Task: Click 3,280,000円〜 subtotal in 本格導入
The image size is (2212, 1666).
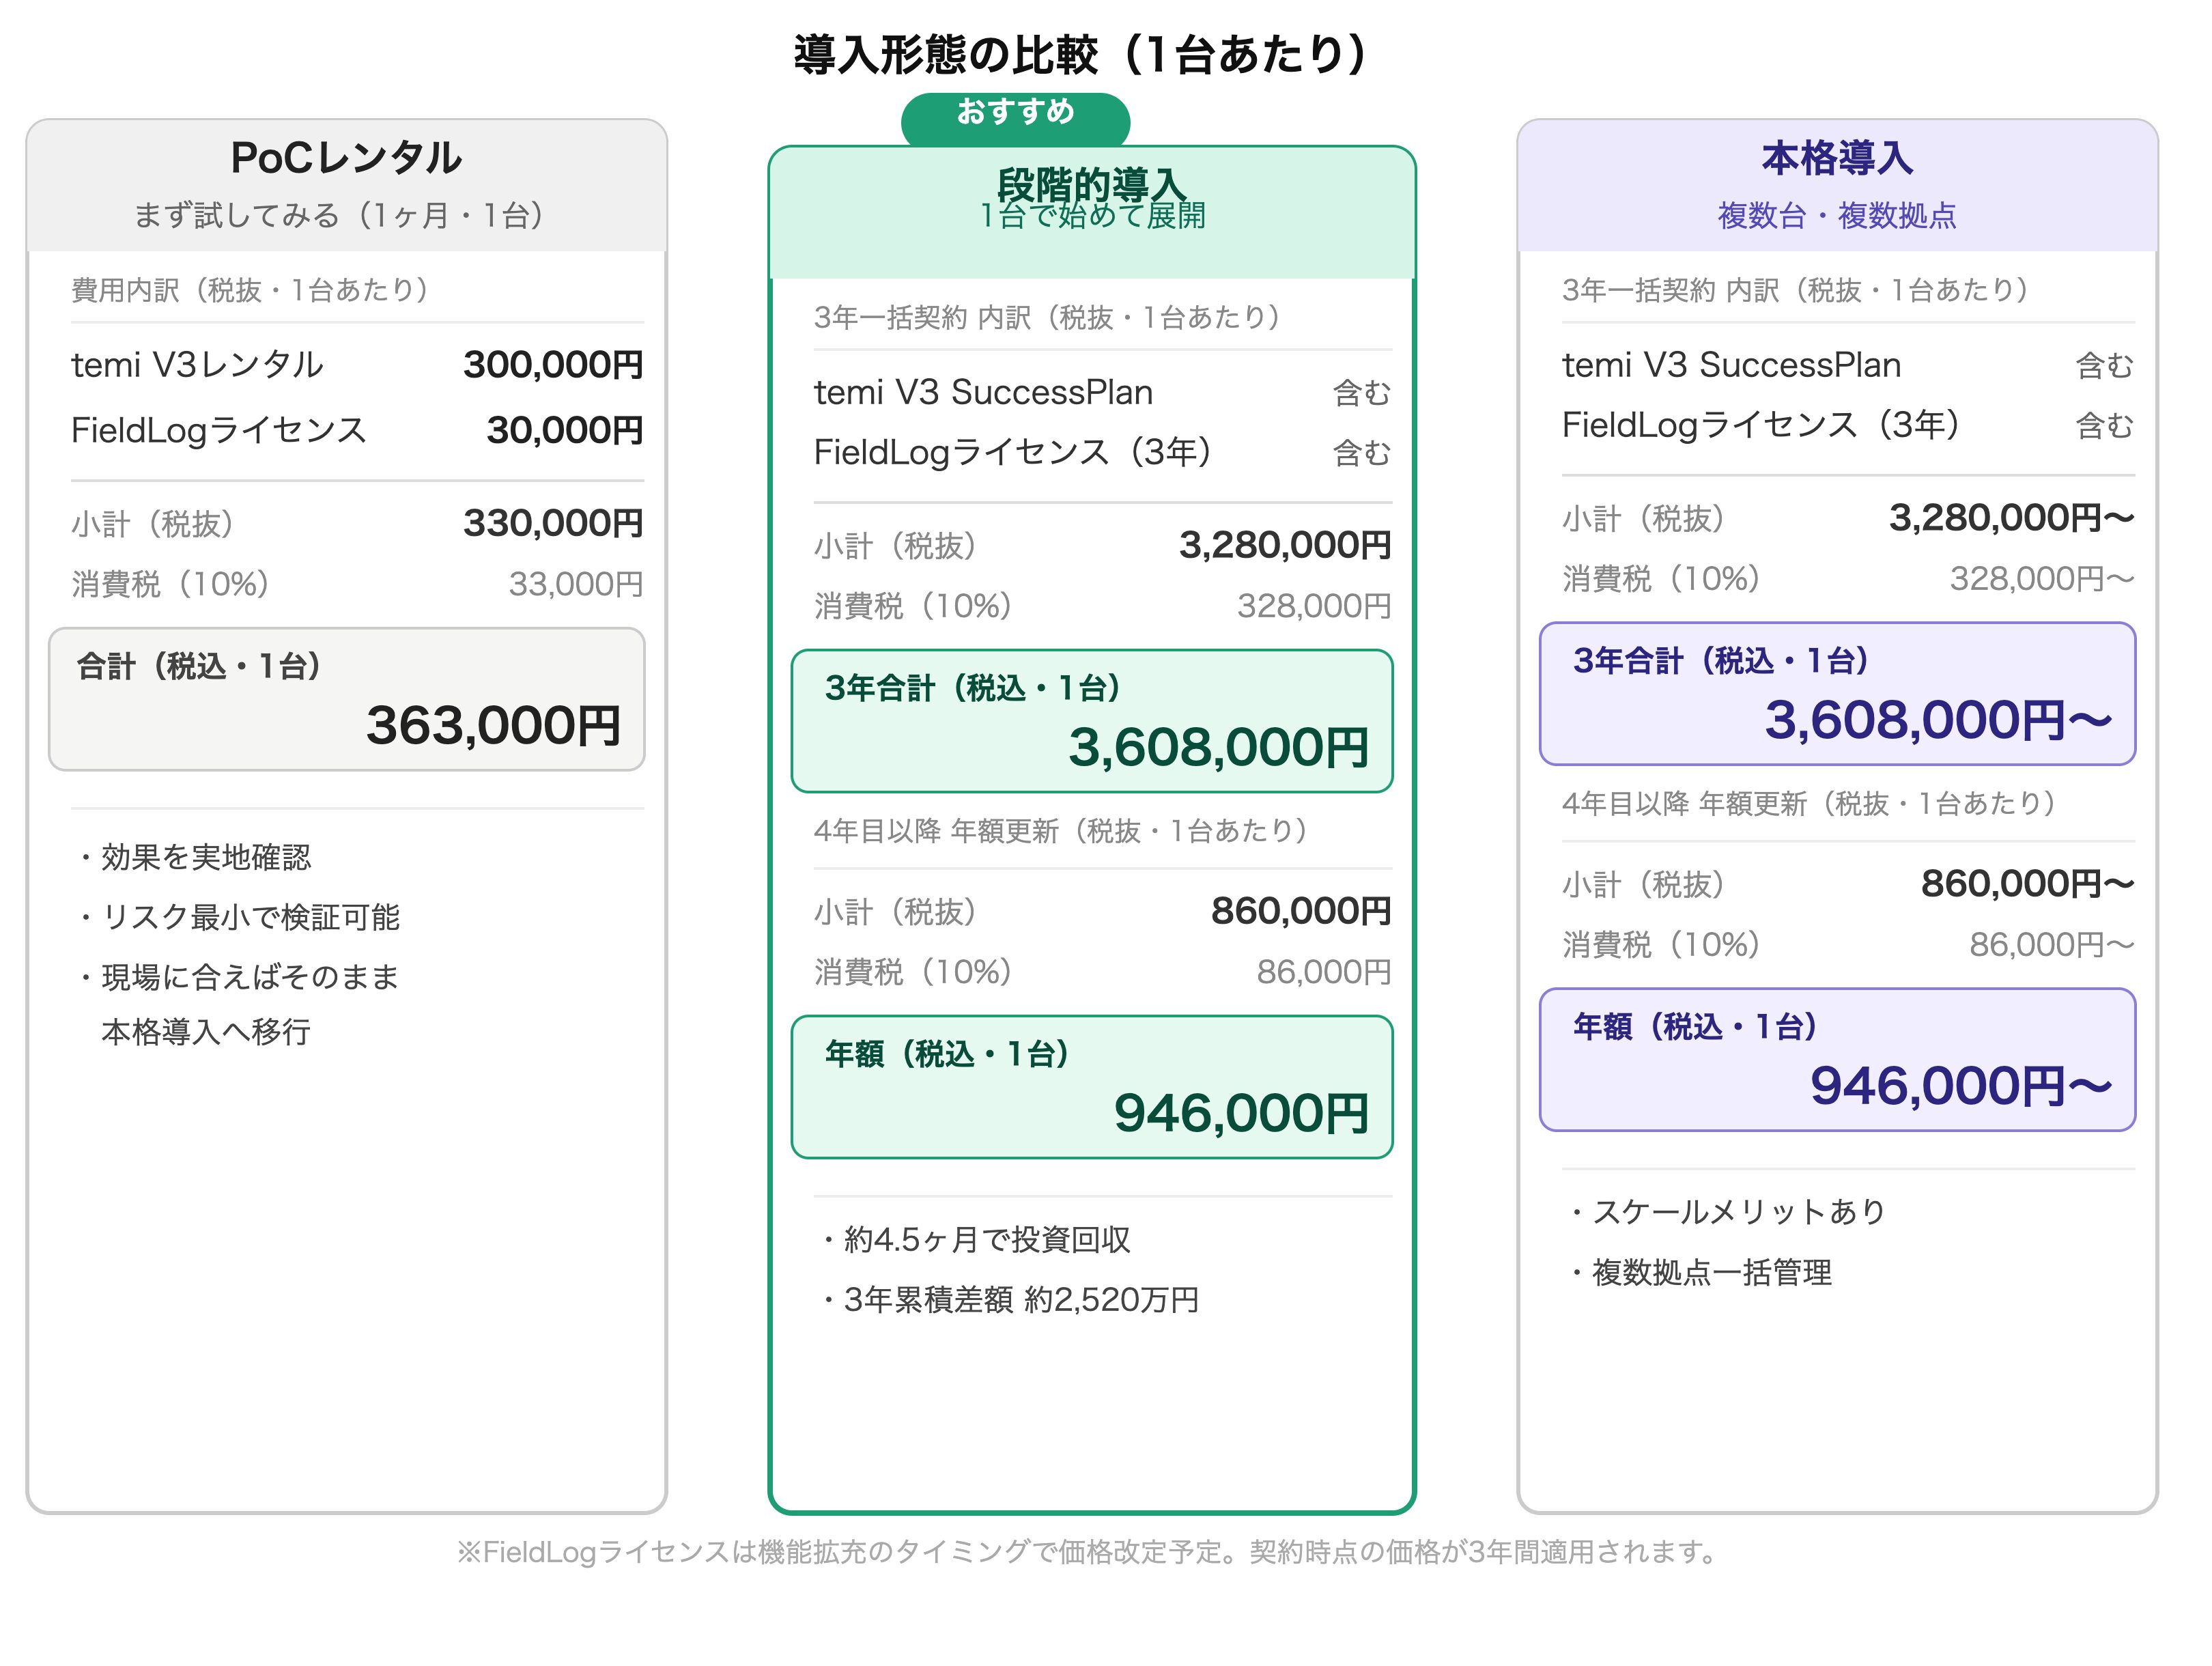Action: (x=2012, y=518)
